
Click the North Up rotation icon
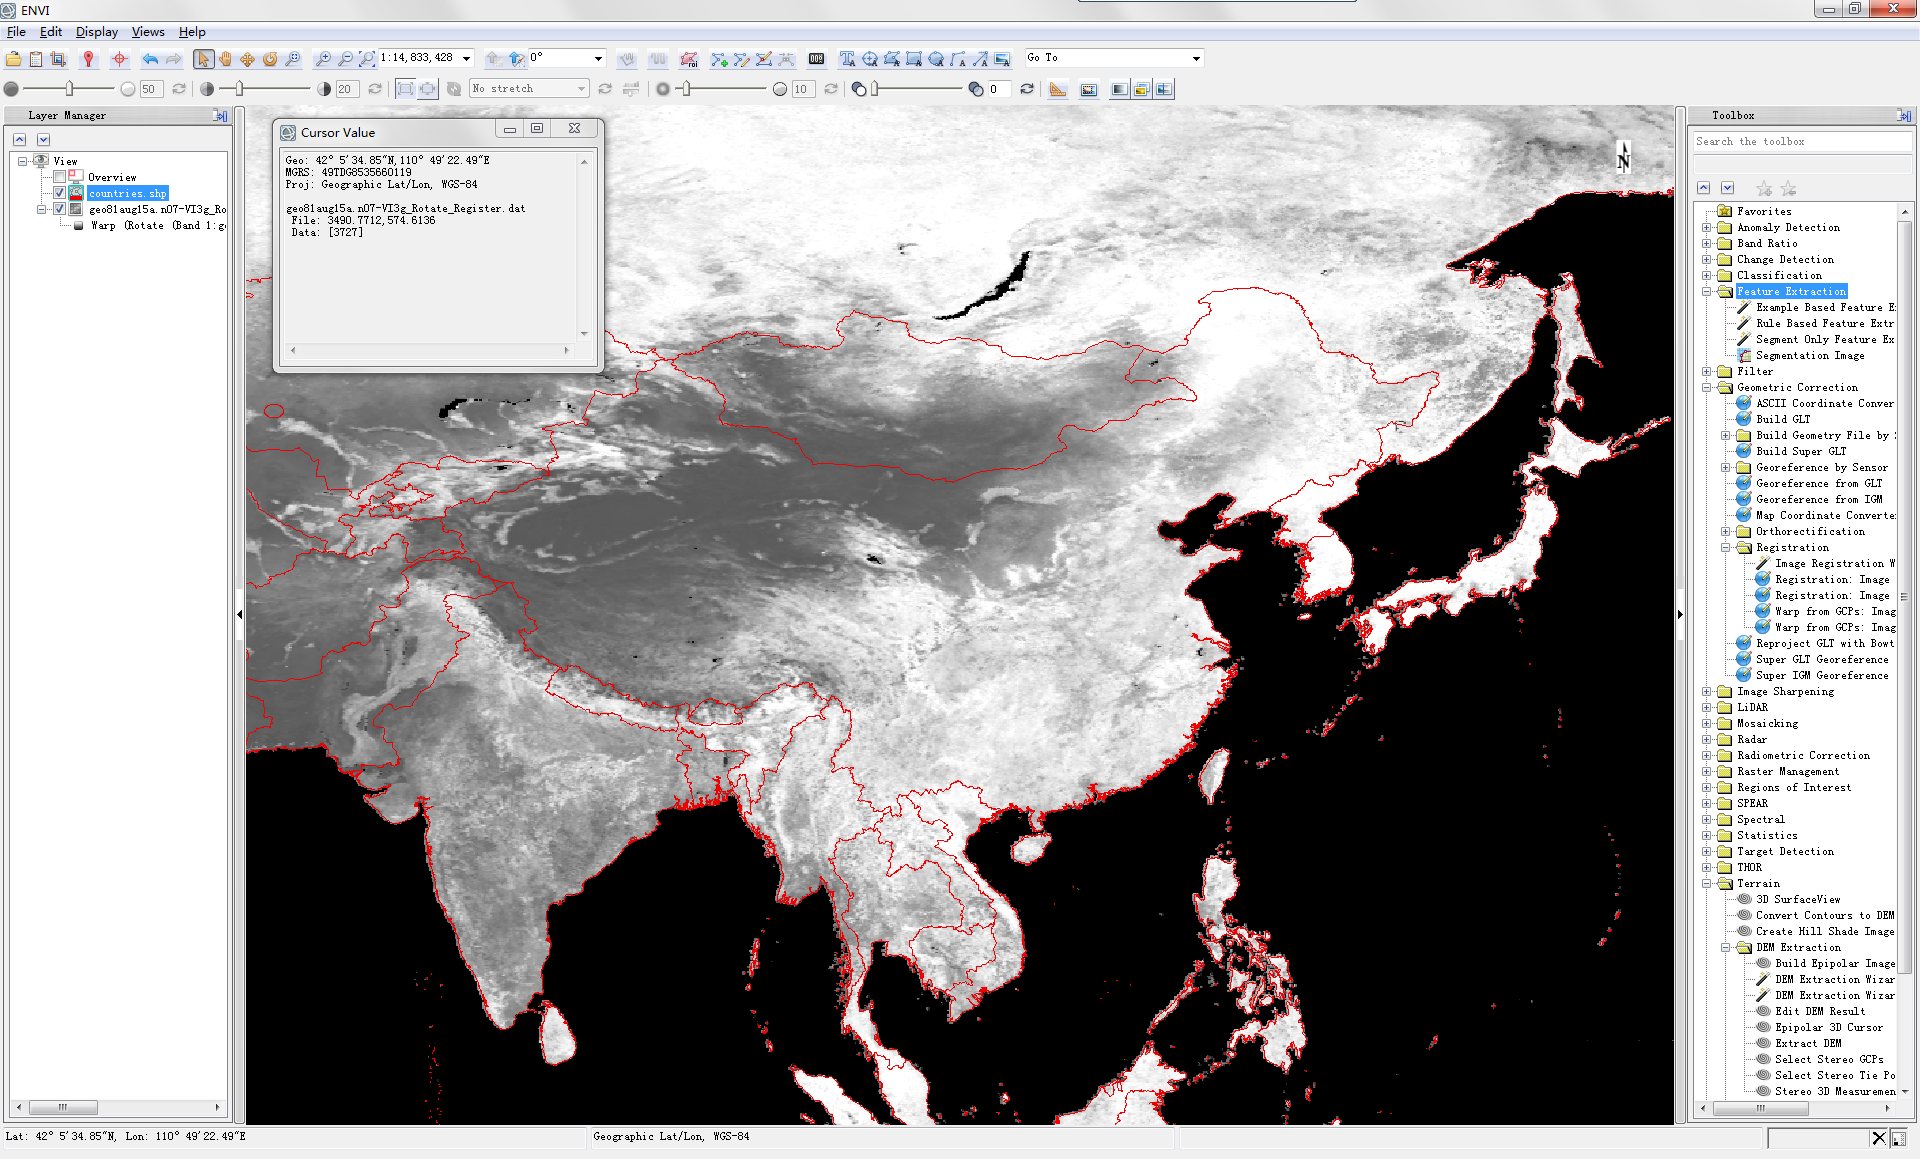[516, 59]
